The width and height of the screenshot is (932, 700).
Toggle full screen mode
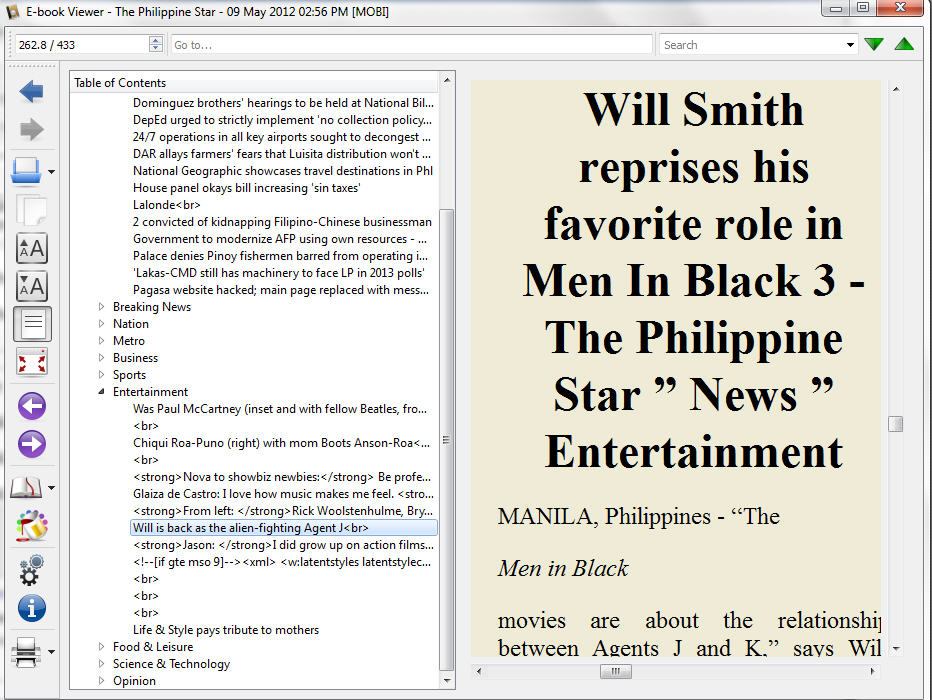32,362
